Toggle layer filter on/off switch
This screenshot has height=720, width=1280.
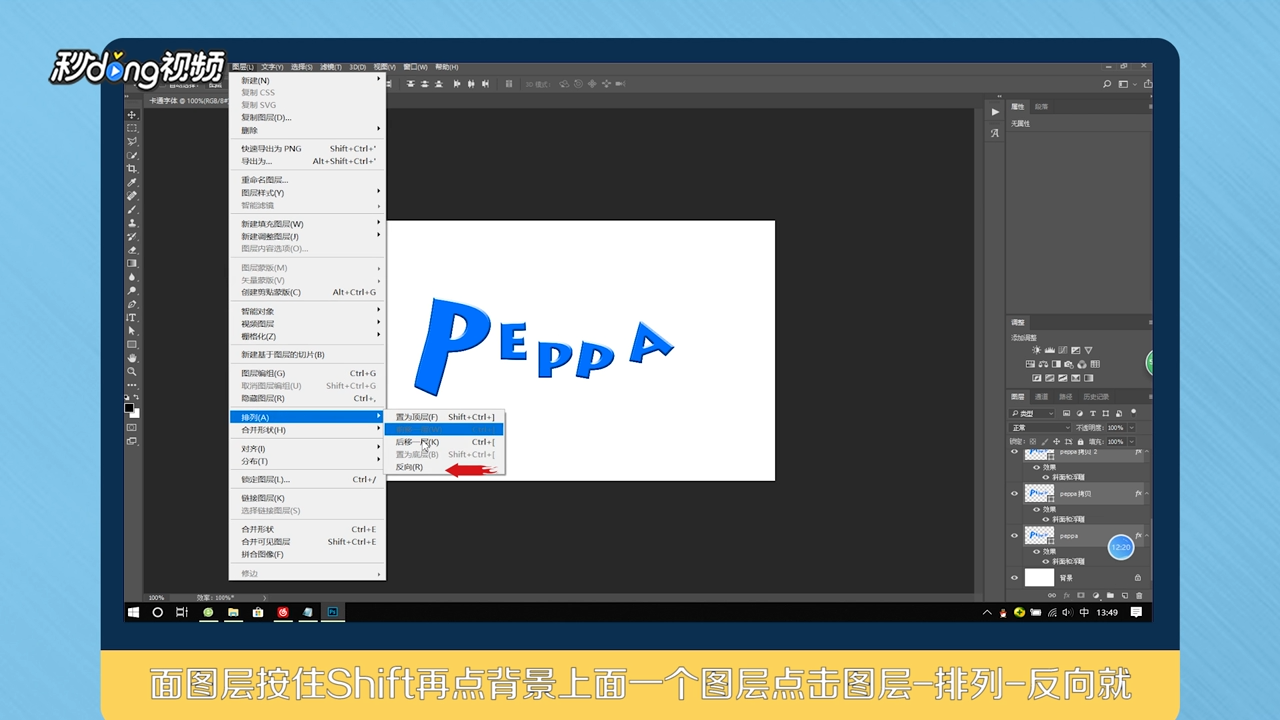(x=1133, y=413)
